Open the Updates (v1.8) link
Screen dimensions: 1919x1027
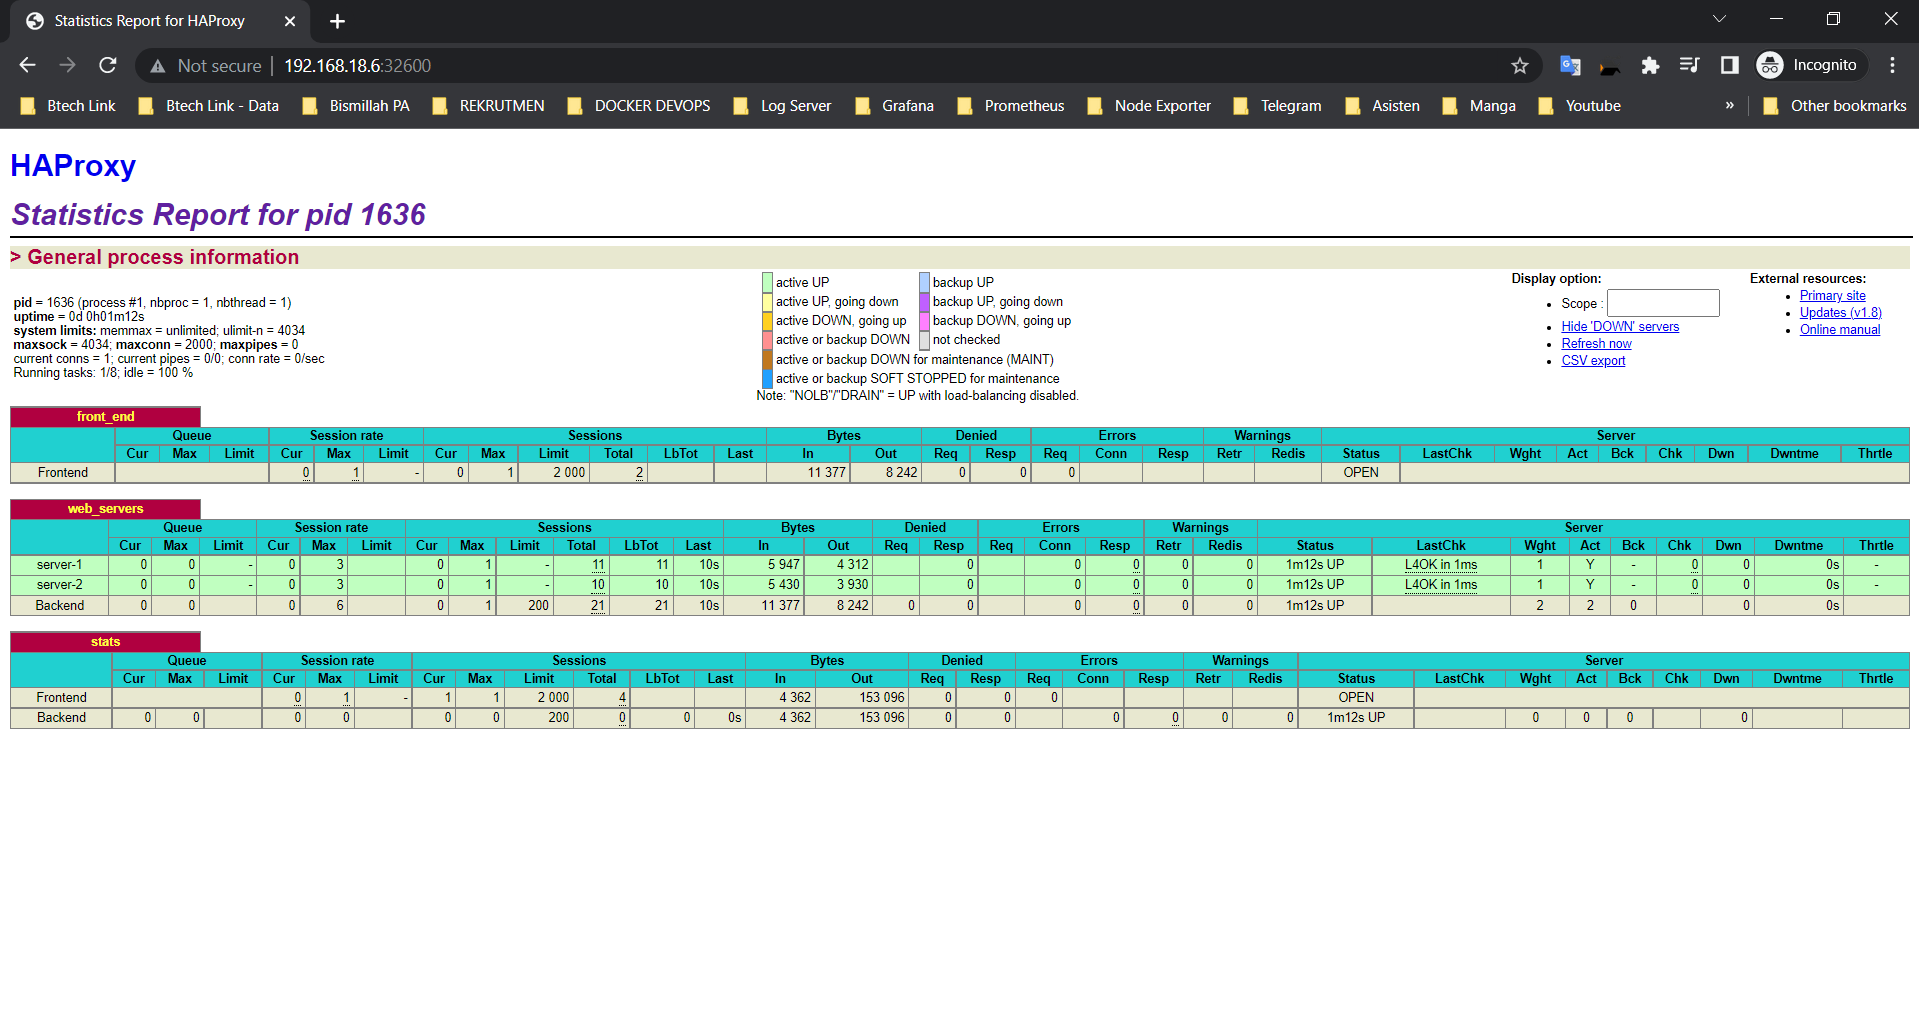point(1840,313)
